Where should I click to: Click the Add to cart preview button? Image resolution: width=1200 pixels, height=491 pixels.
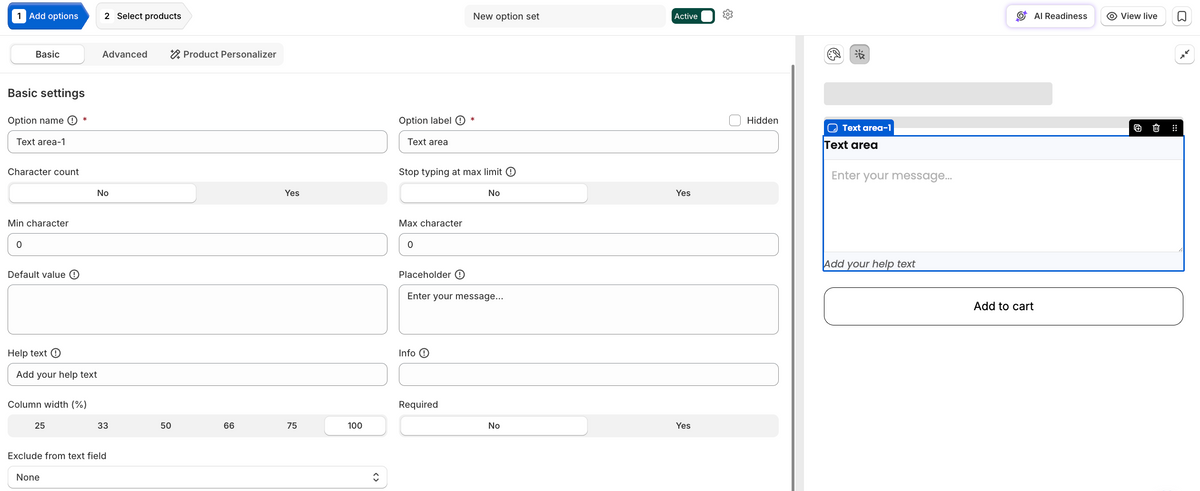(1003, 306)
